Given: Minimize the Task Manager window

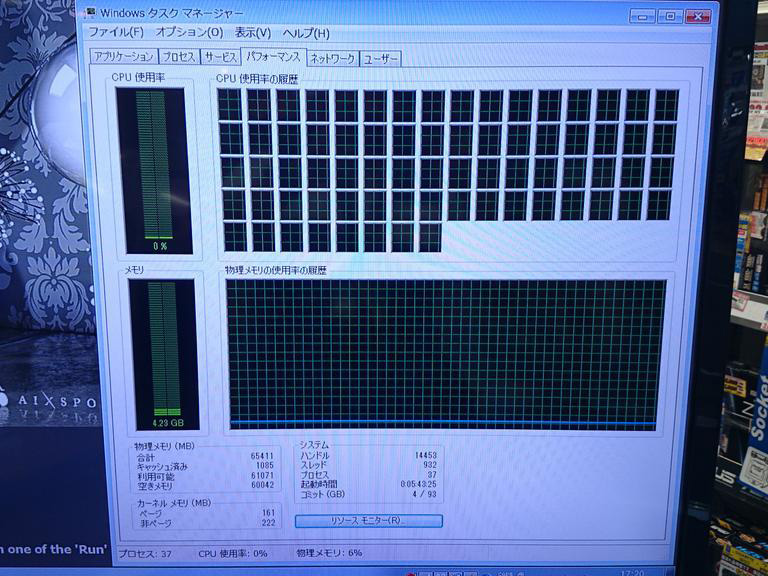Looking at the screenshot, I should 642,17.
